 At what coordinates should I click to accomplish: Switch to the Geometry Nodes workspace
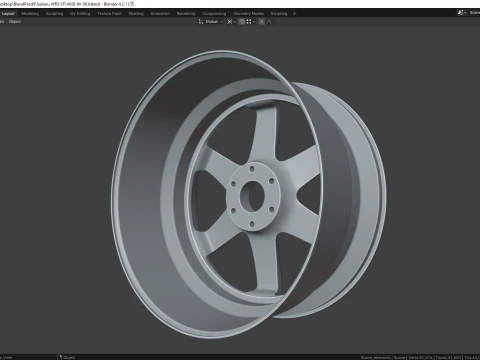[x=248, y=14]
